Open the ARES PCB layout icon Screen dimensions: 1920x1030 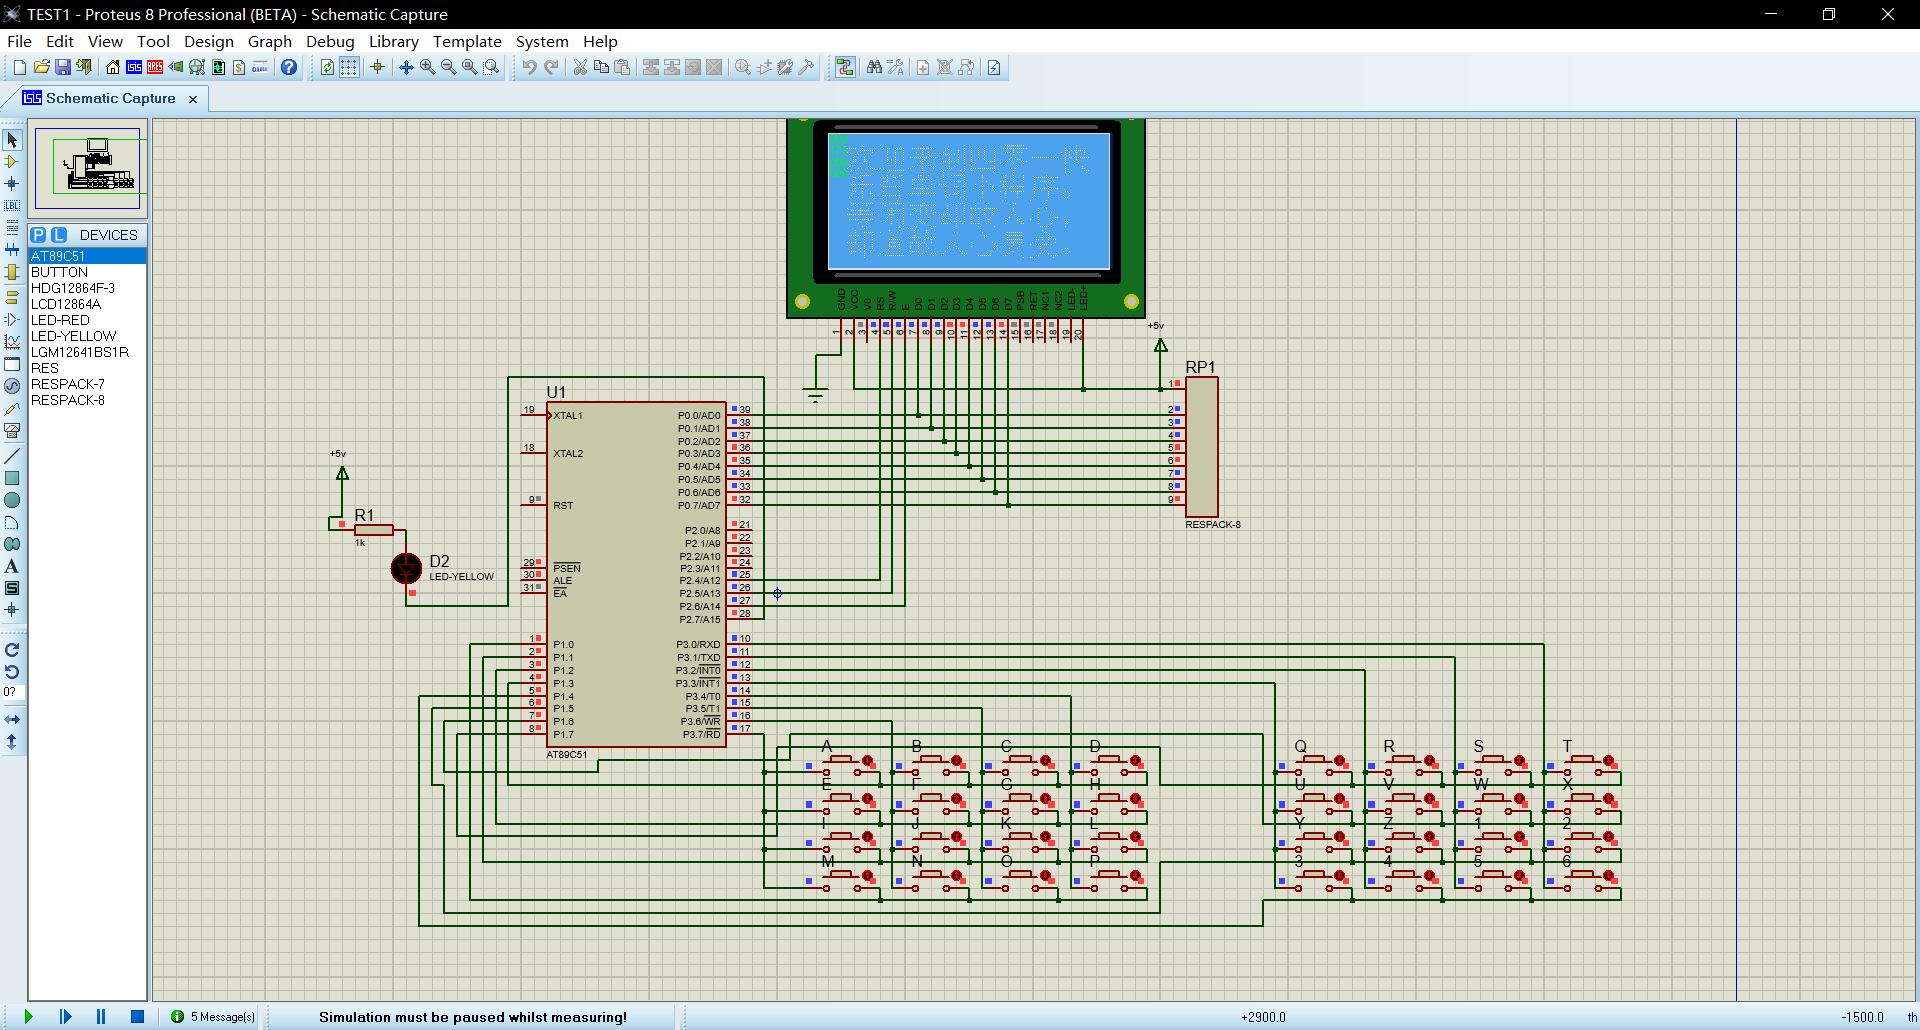click(155, 67)
